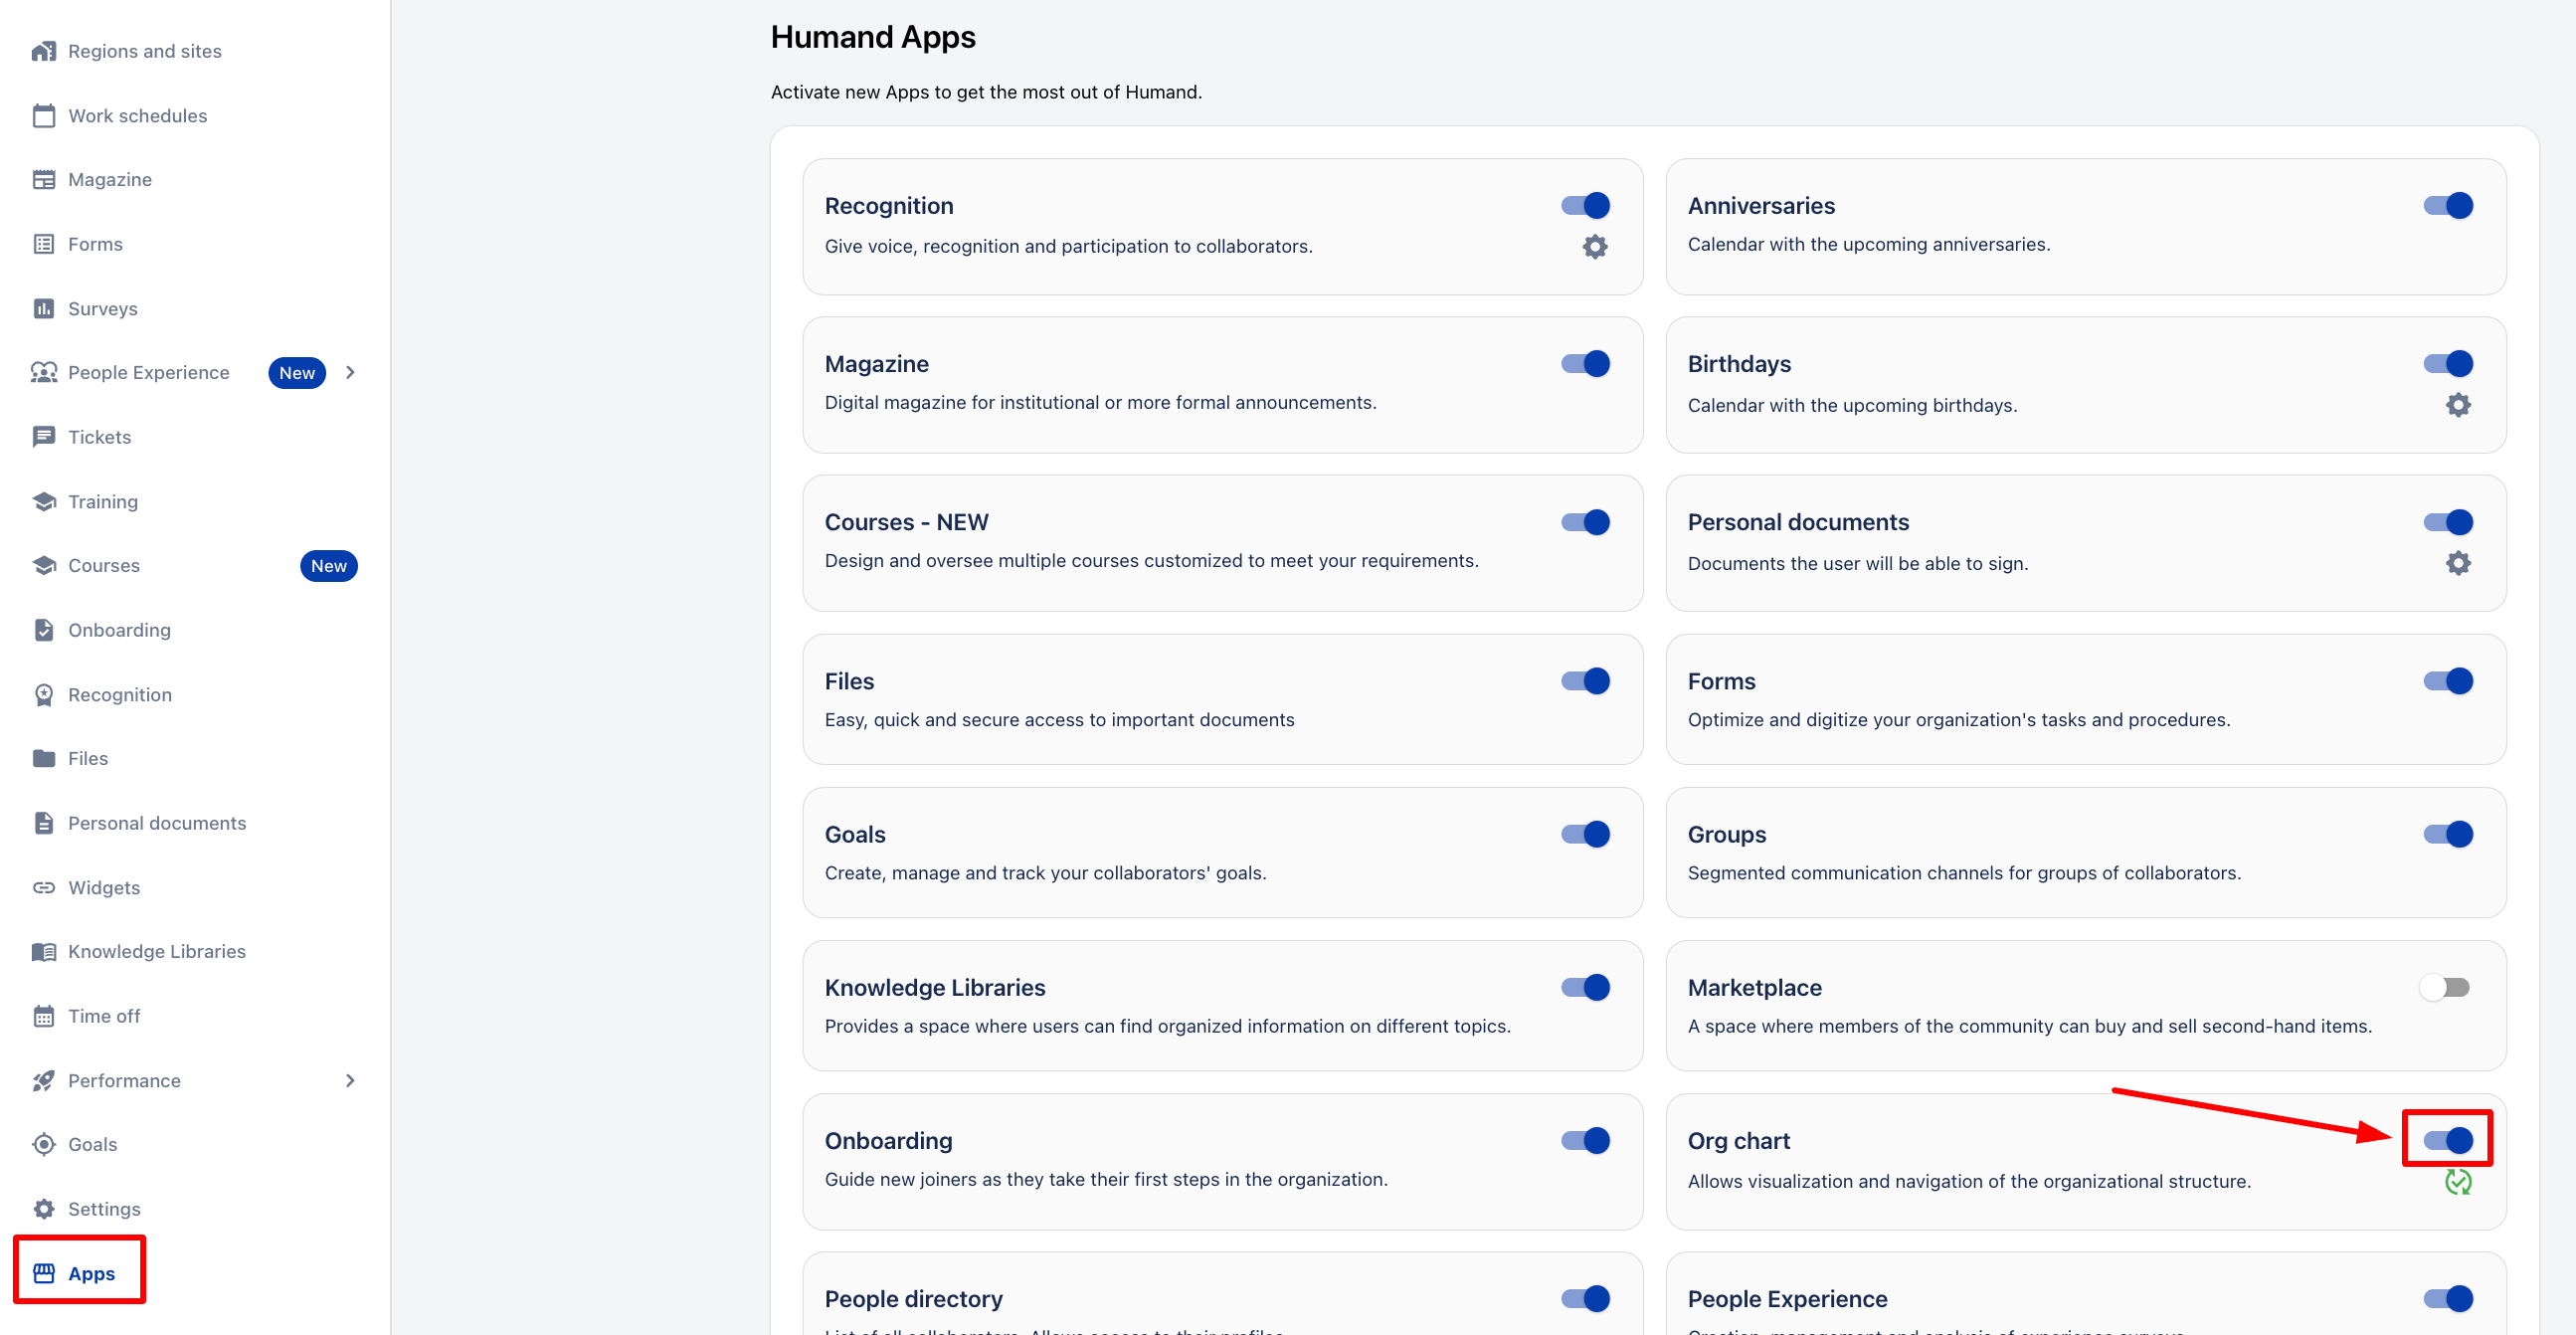Switch off the Files app toggle

pos(1585,681)
